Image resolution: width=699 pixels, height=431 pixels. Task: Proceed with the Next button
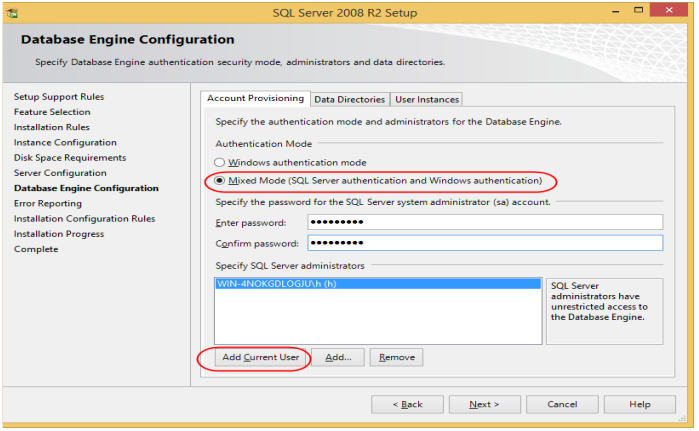[x=485, y=404]
